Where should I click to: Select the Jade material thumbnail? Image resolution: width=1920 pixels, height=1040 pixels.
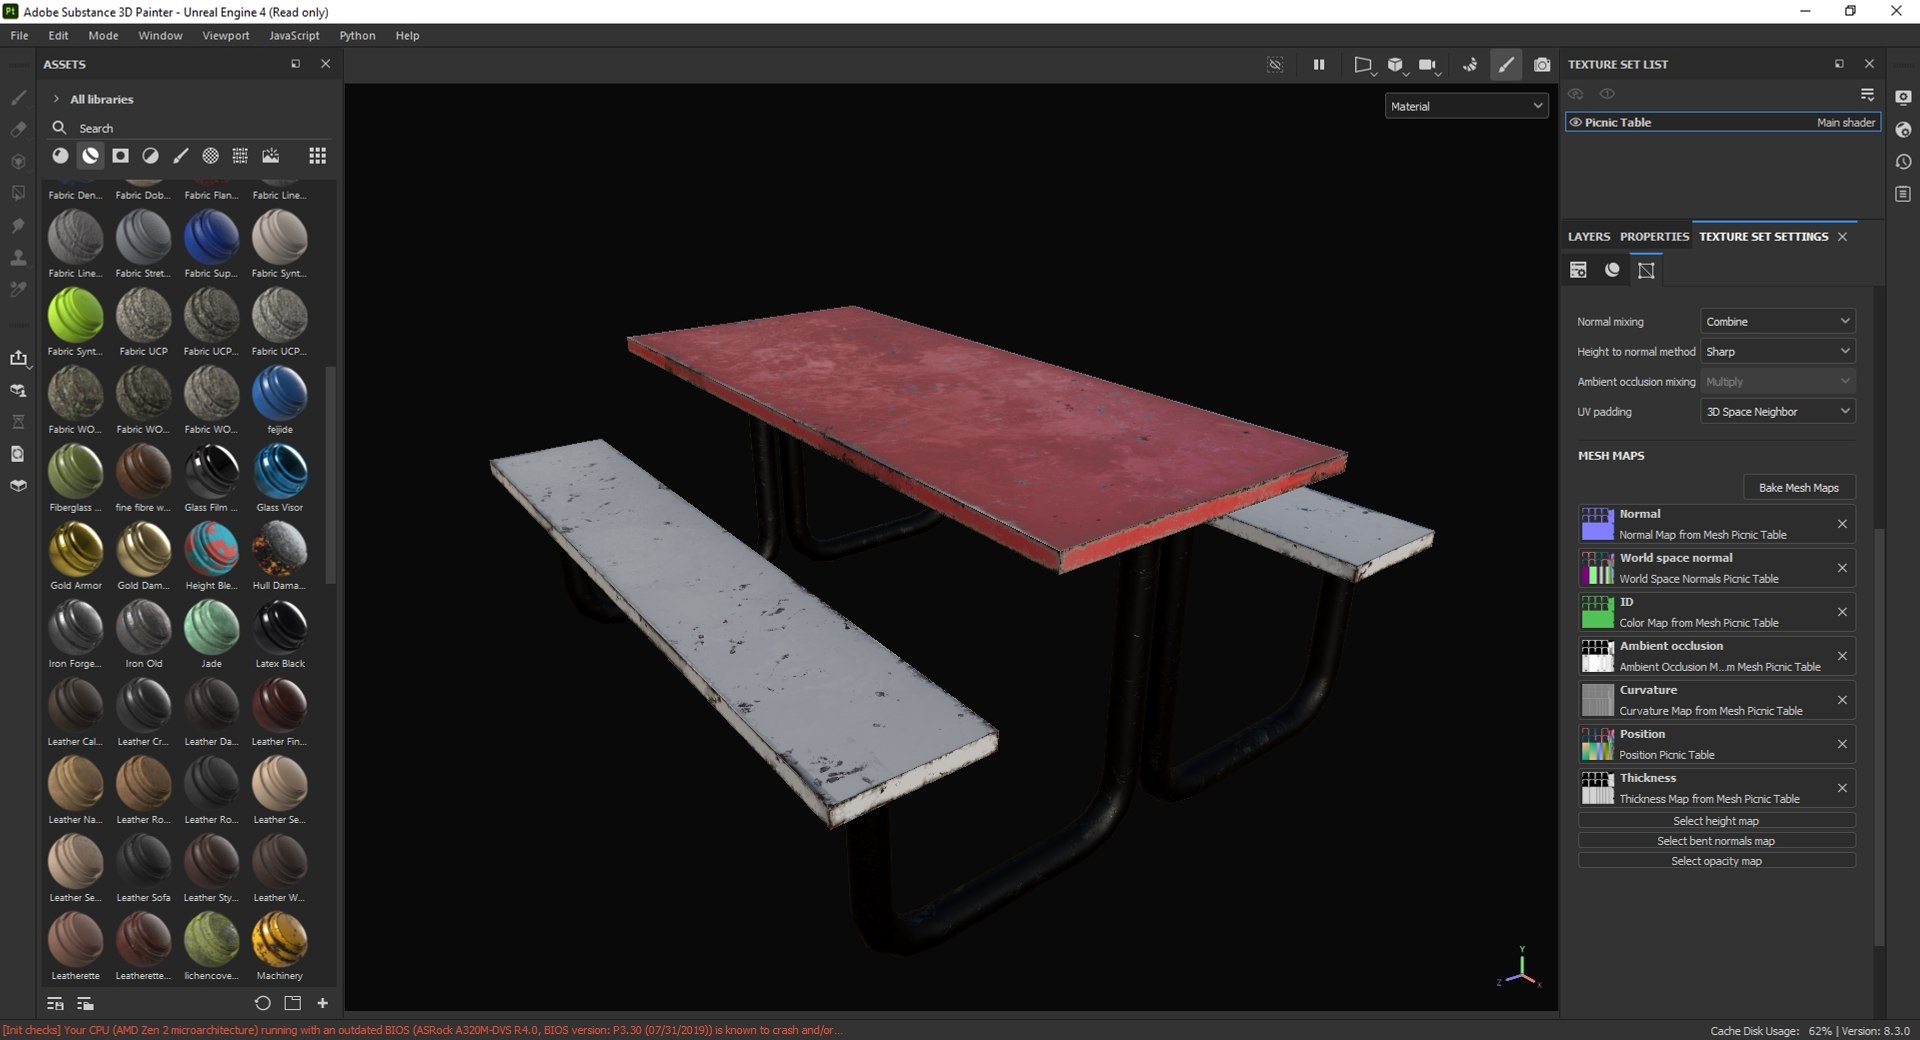211,627
